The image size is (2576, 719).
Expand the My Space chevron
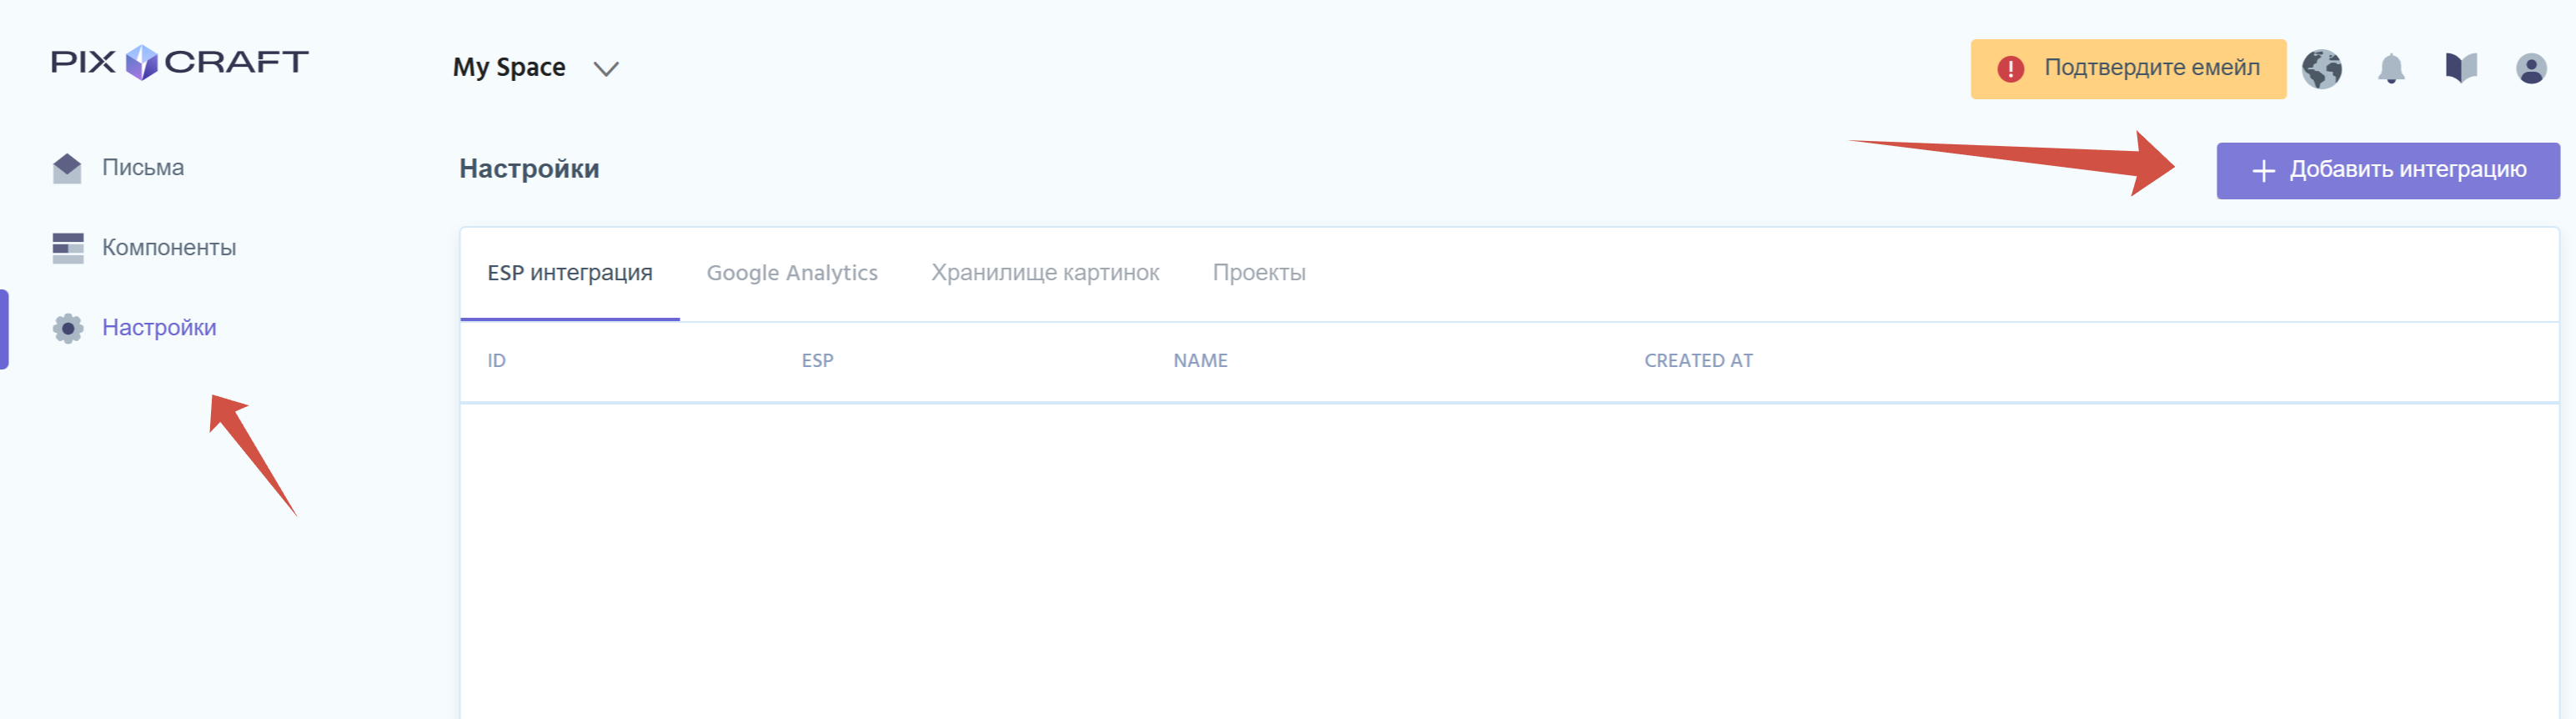click(606, 69)
